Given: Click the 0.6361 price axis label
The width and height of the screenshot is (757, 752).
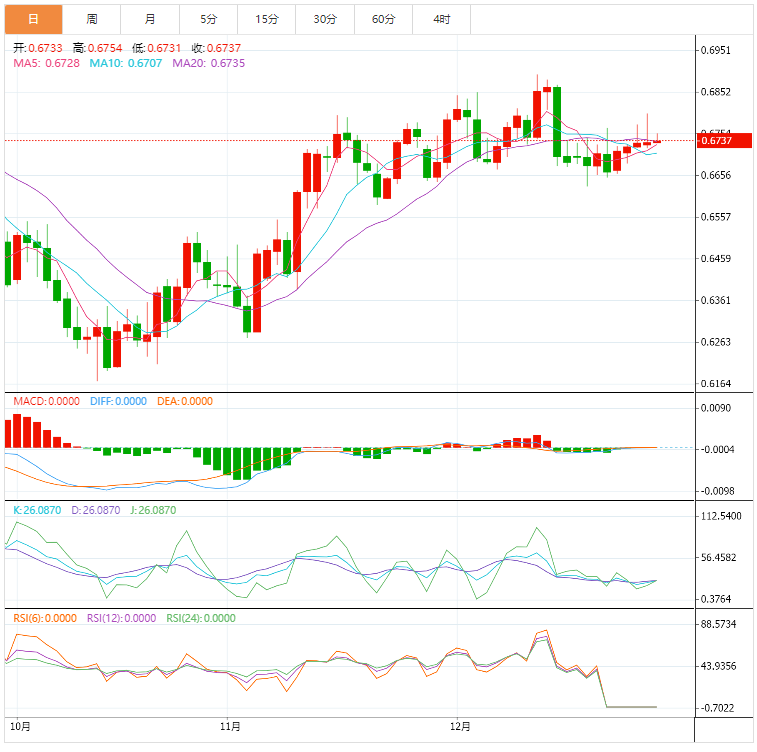Looking at the screenshot, I should click(x=715, y=300).
